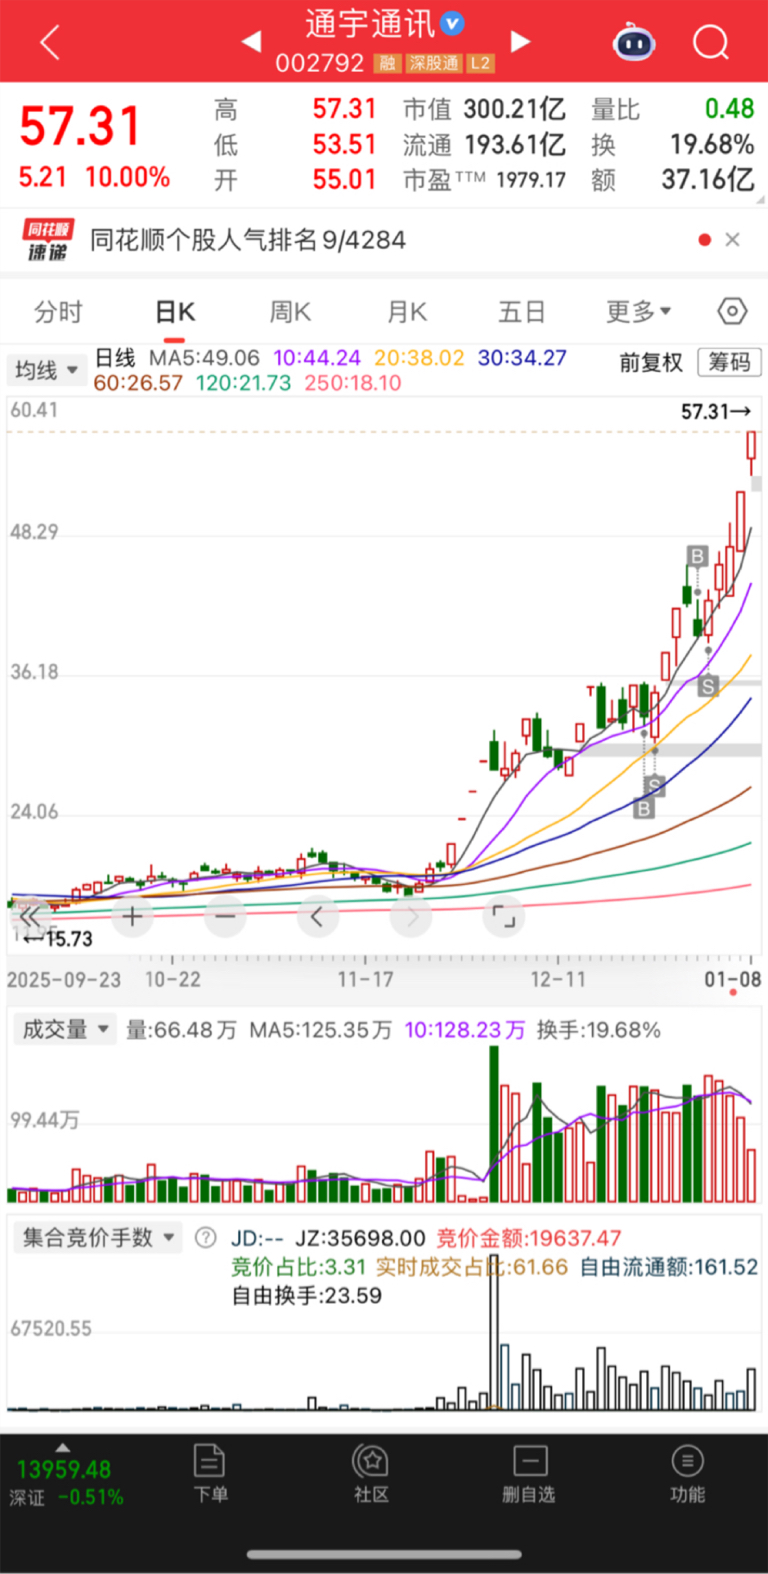
Task: Close the popularity ranking banner
Action: (x=732, y=240)
